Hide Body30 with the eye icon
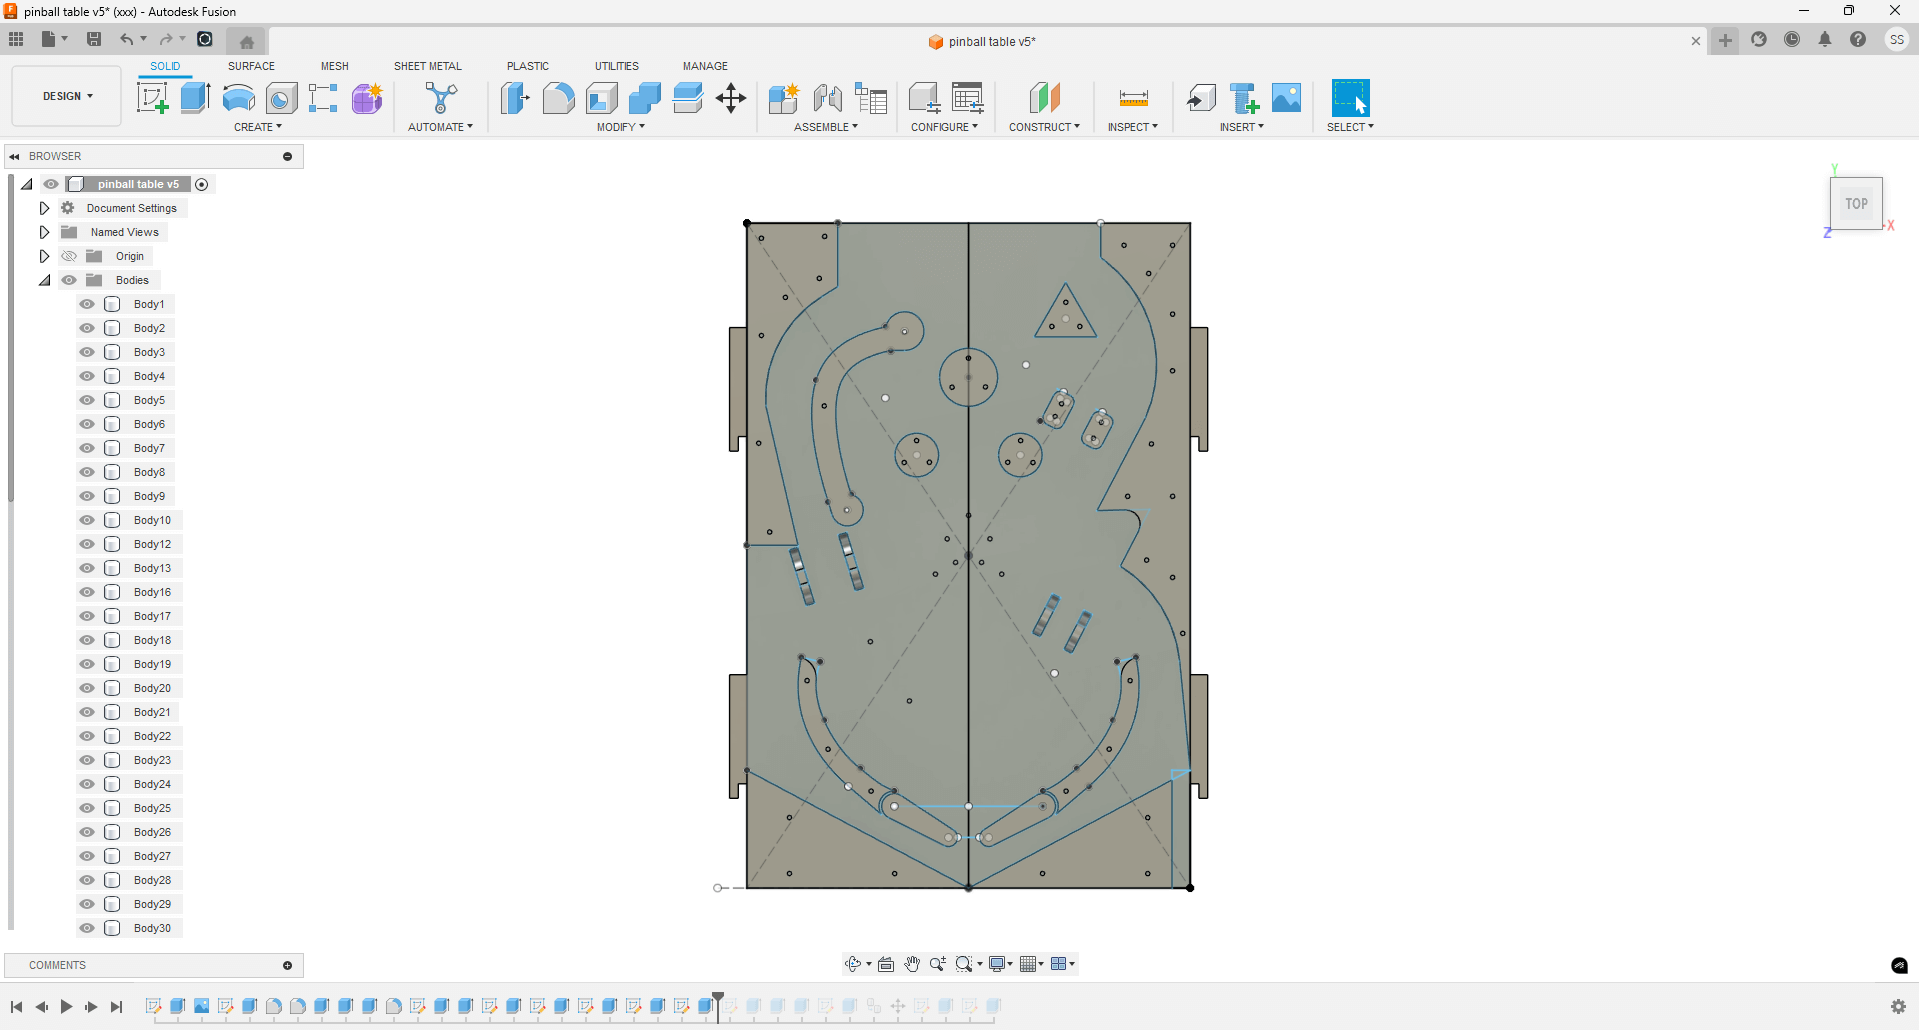Screen dimensions: 1919x1030 [87, 928]
